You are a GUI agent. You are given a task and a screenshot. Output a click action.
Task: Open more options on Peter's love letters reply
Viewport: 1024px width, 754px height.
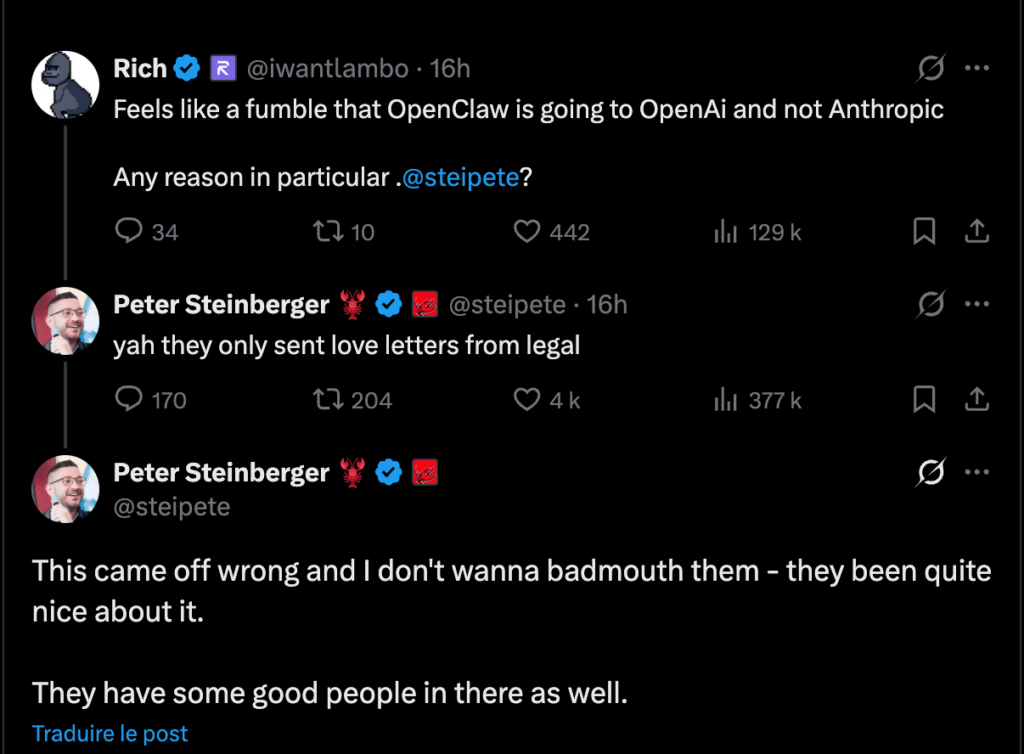(977, 304)
